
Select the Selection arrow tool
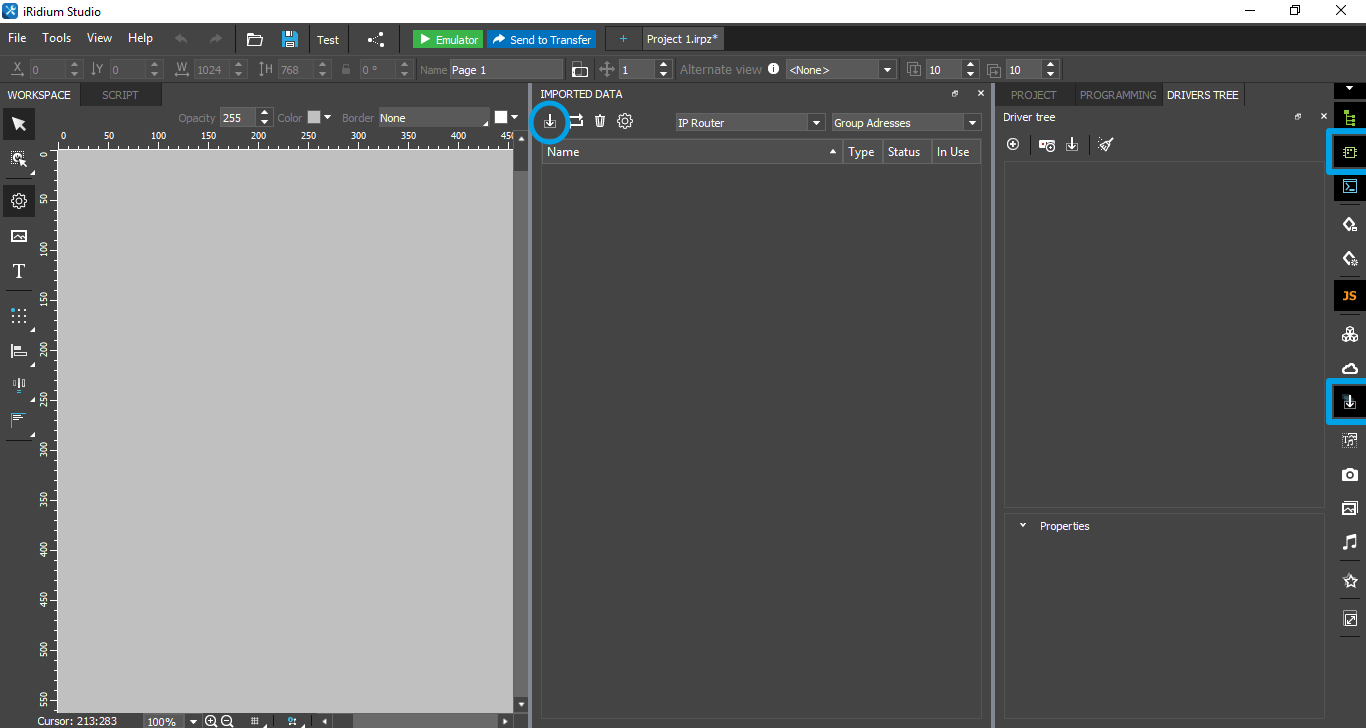pyautogui.click(x=17, y=123)
